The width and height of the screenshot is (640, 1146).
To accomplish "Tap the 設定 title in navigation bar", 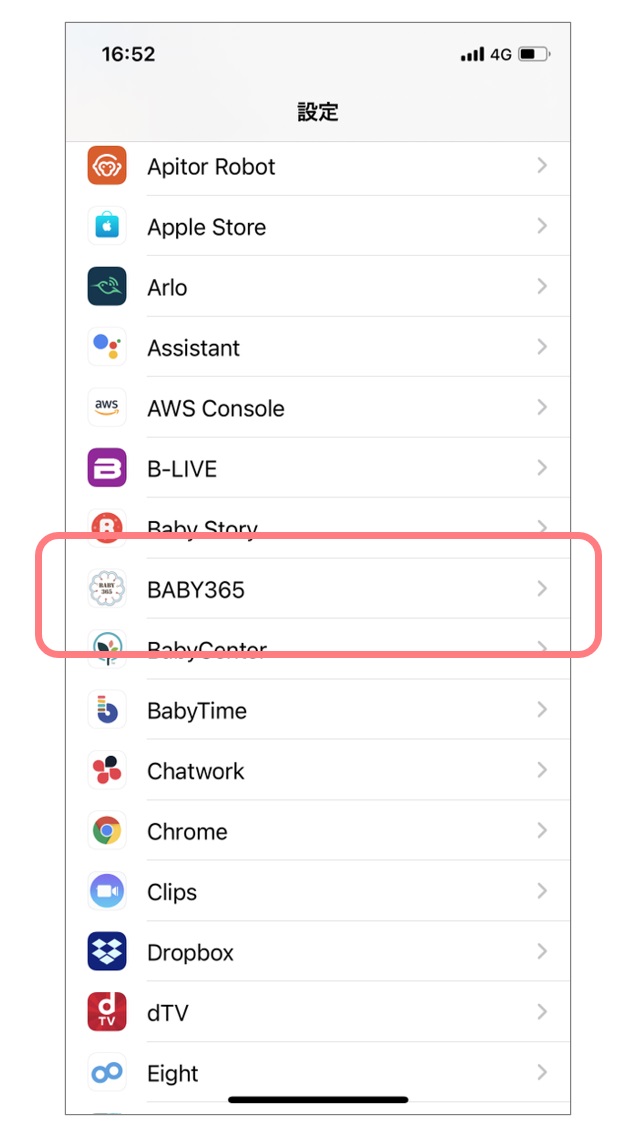I will click(x=318, y=112).
